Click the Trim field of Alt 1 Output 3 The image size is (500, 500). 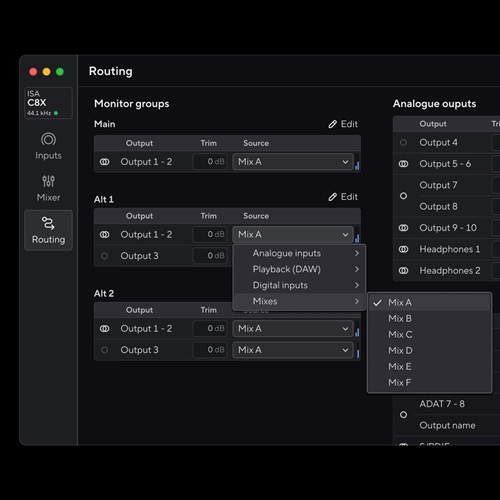click(210, 256)
